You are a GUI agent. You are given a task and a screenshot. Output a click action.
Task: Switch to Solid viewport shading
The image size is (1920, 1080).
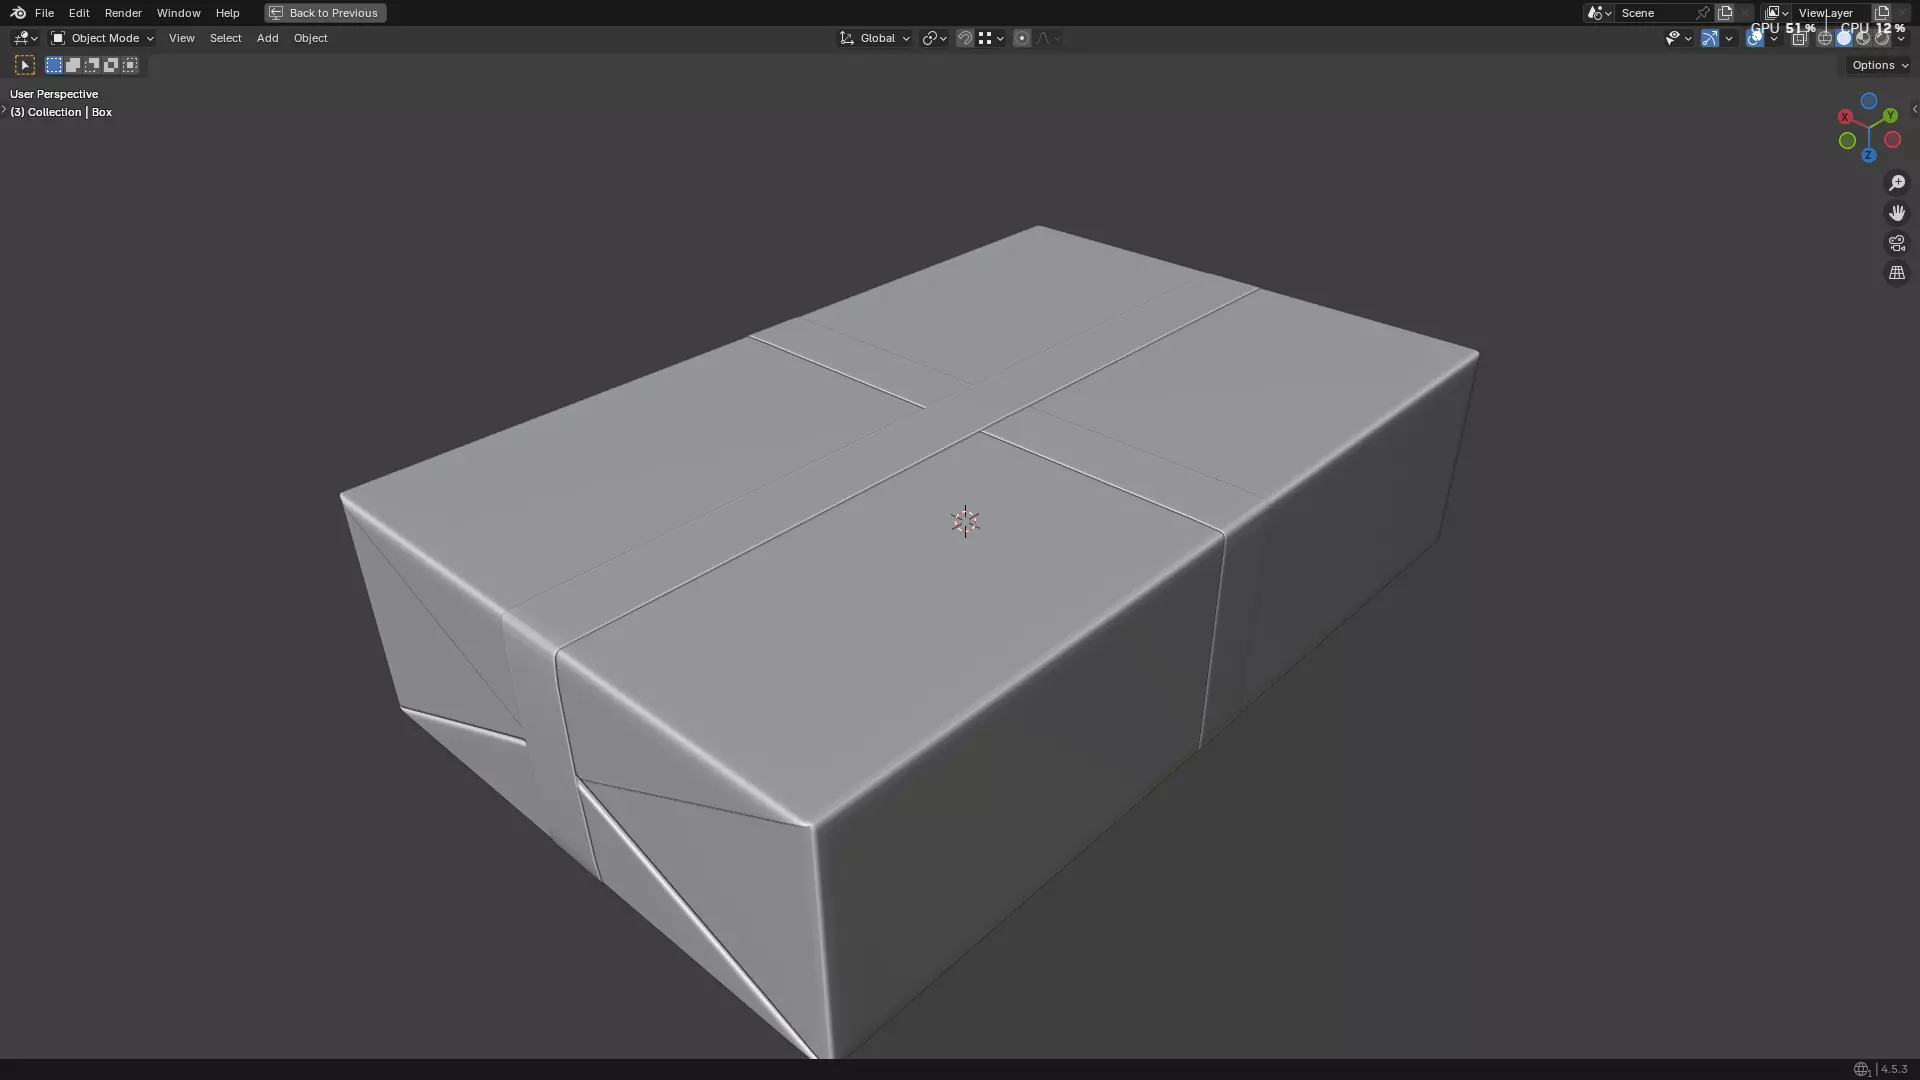point(1844,38)
